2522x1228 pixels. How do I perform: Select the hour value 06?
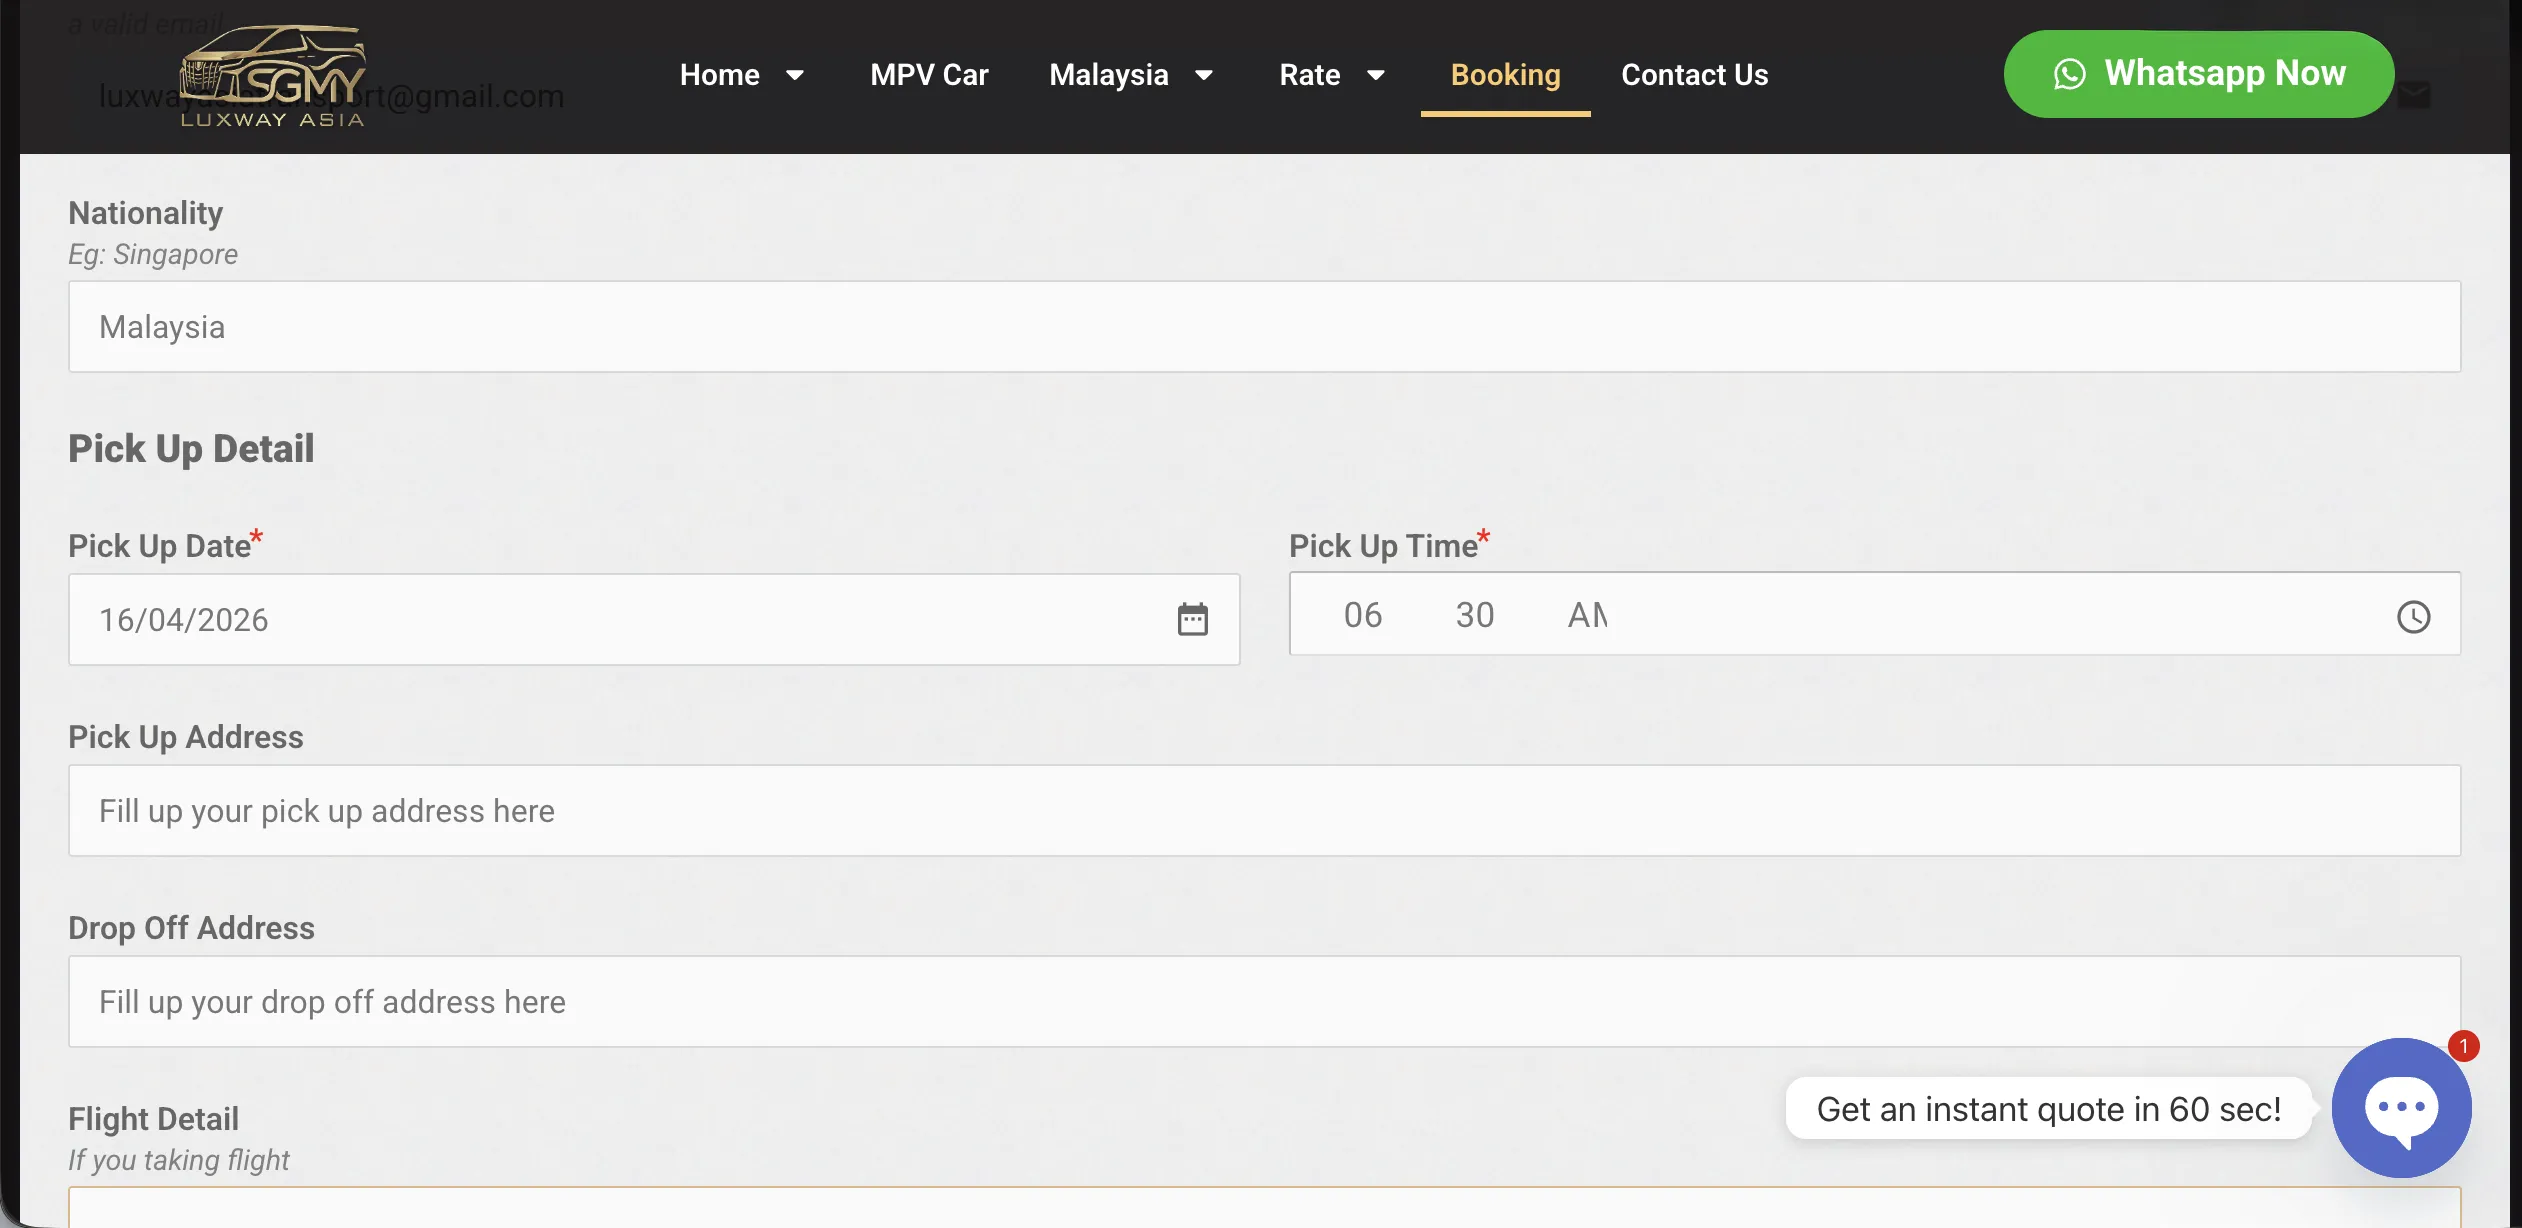click(1362, 615)
